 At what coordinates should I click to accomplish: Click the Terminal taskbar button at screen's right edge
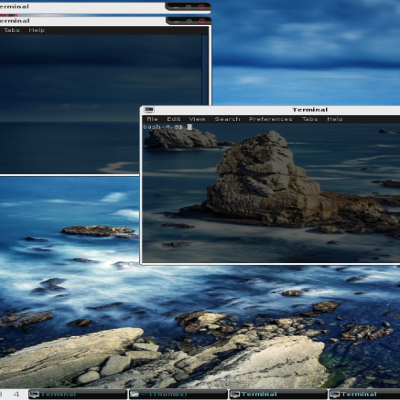[x=365, y=395]
